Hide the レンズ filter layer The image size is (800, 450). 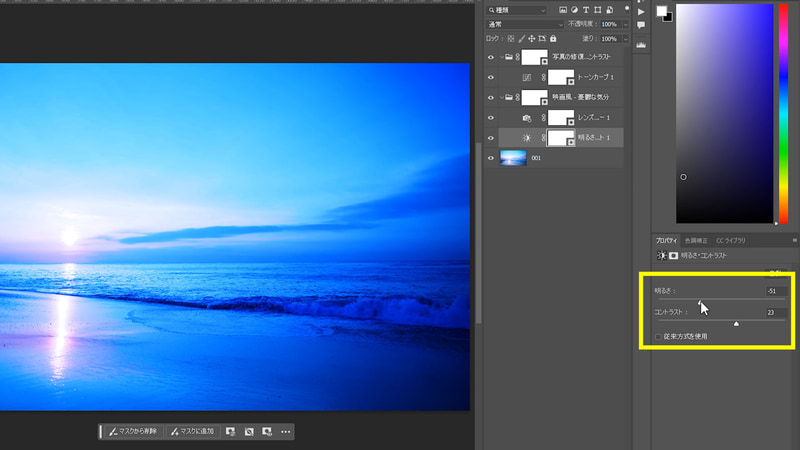tap(491, 118)
